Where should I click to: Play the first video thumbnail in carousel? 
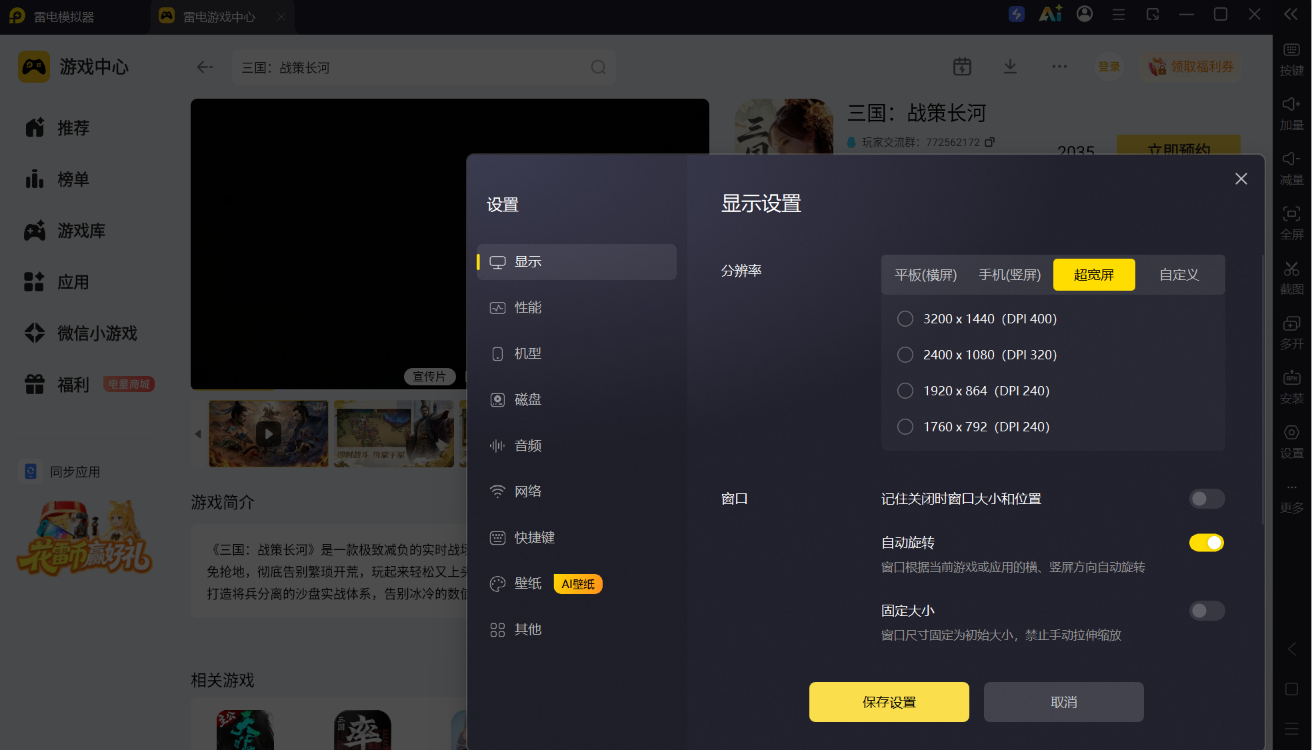click(268, 434)
